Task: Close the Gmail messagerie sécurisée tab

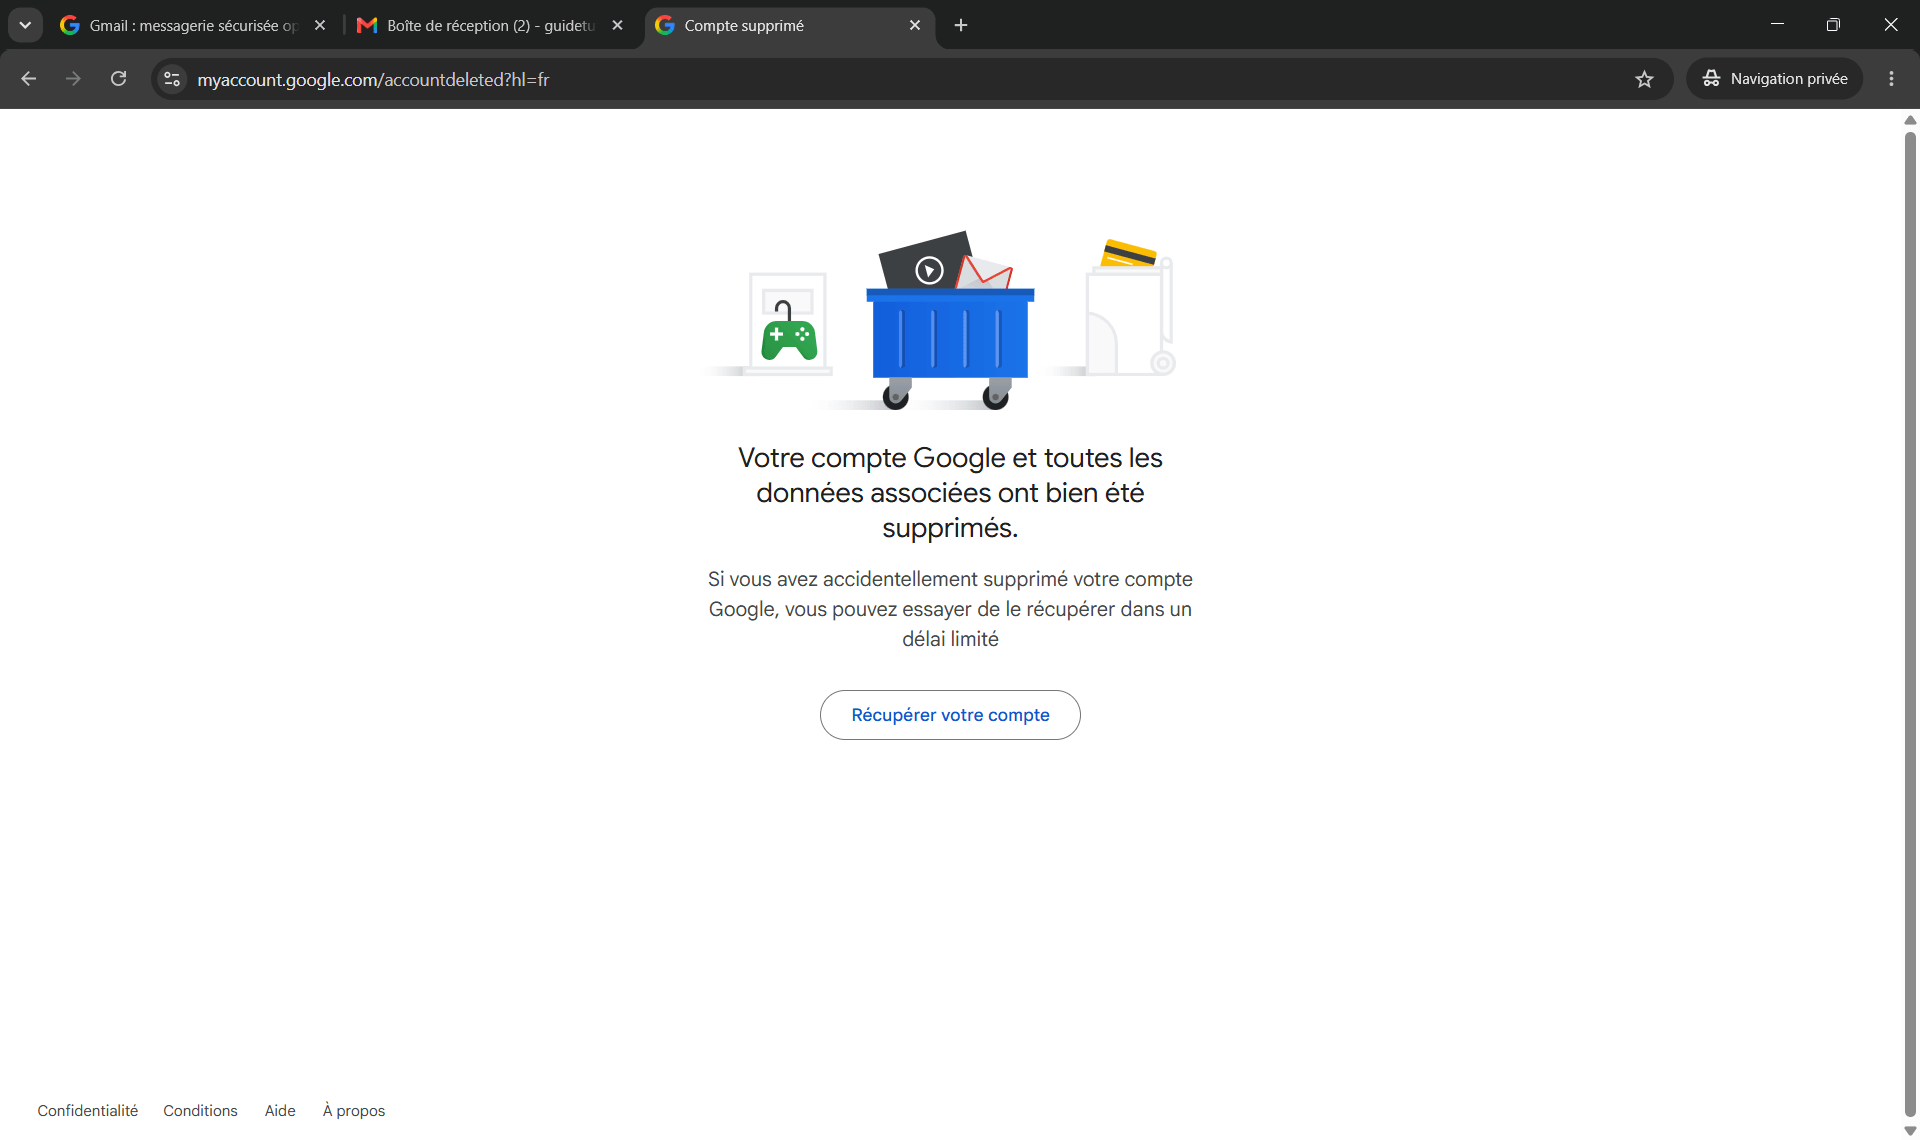Action: click(x=320, y=25)
